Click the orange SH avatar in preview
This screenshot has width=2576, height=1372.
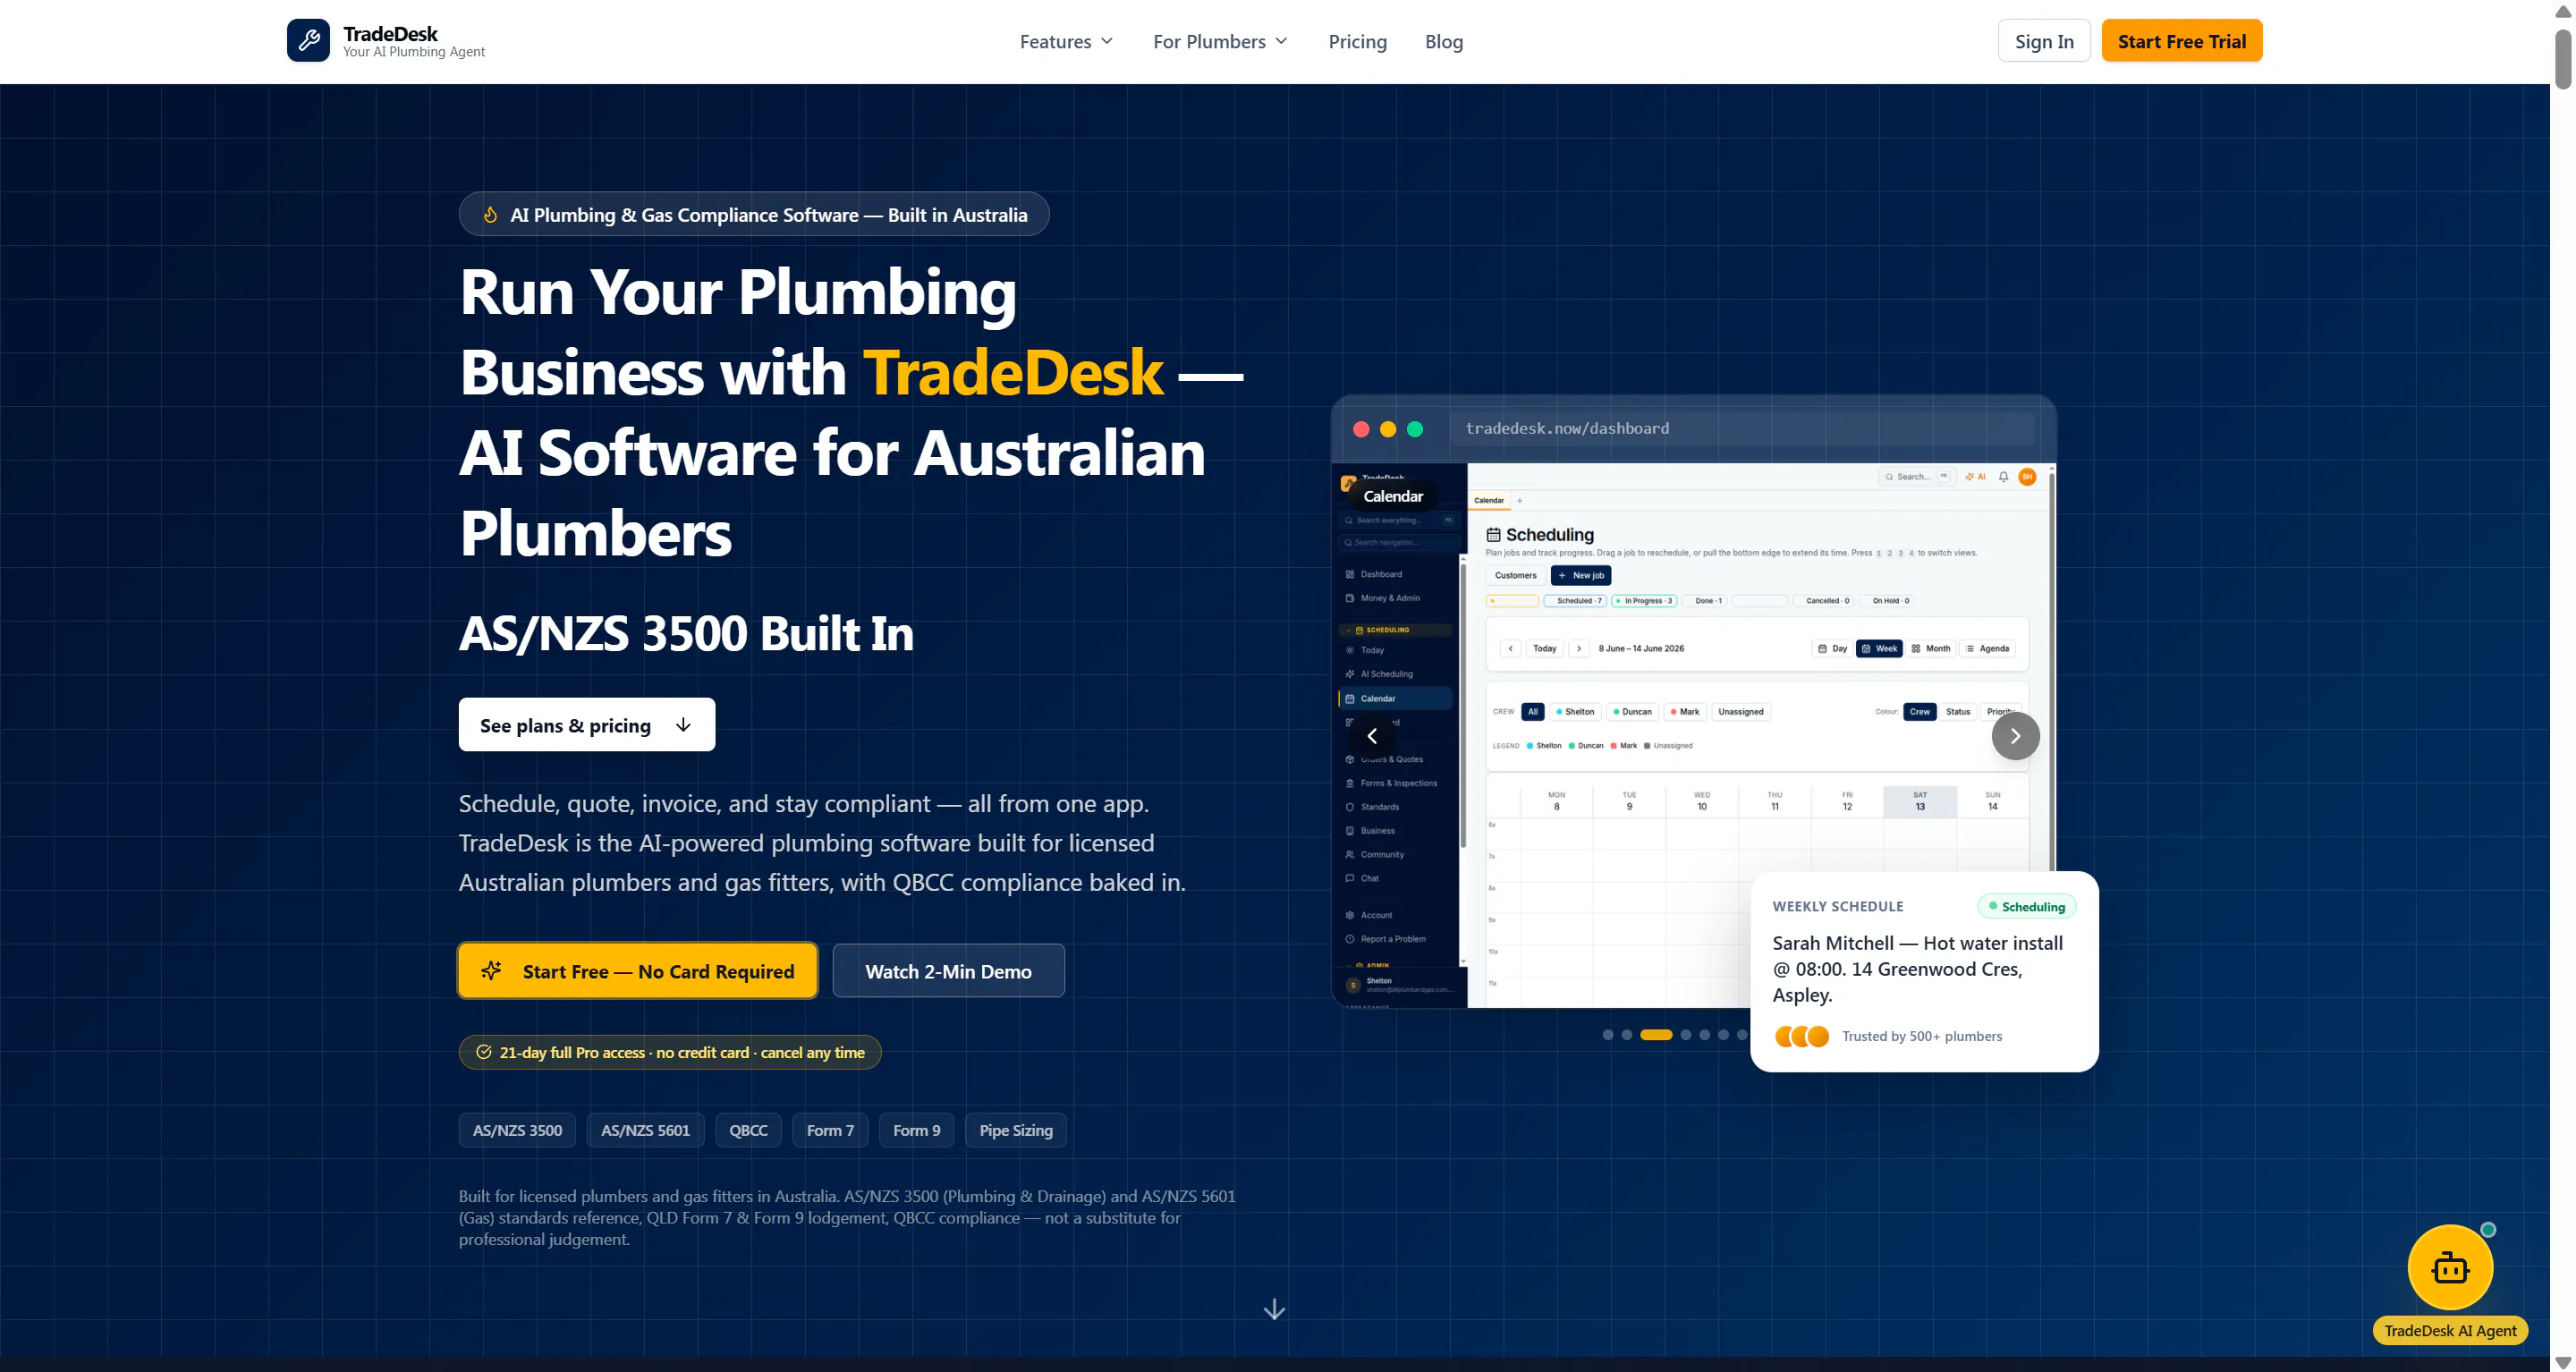click(2027, 477)
